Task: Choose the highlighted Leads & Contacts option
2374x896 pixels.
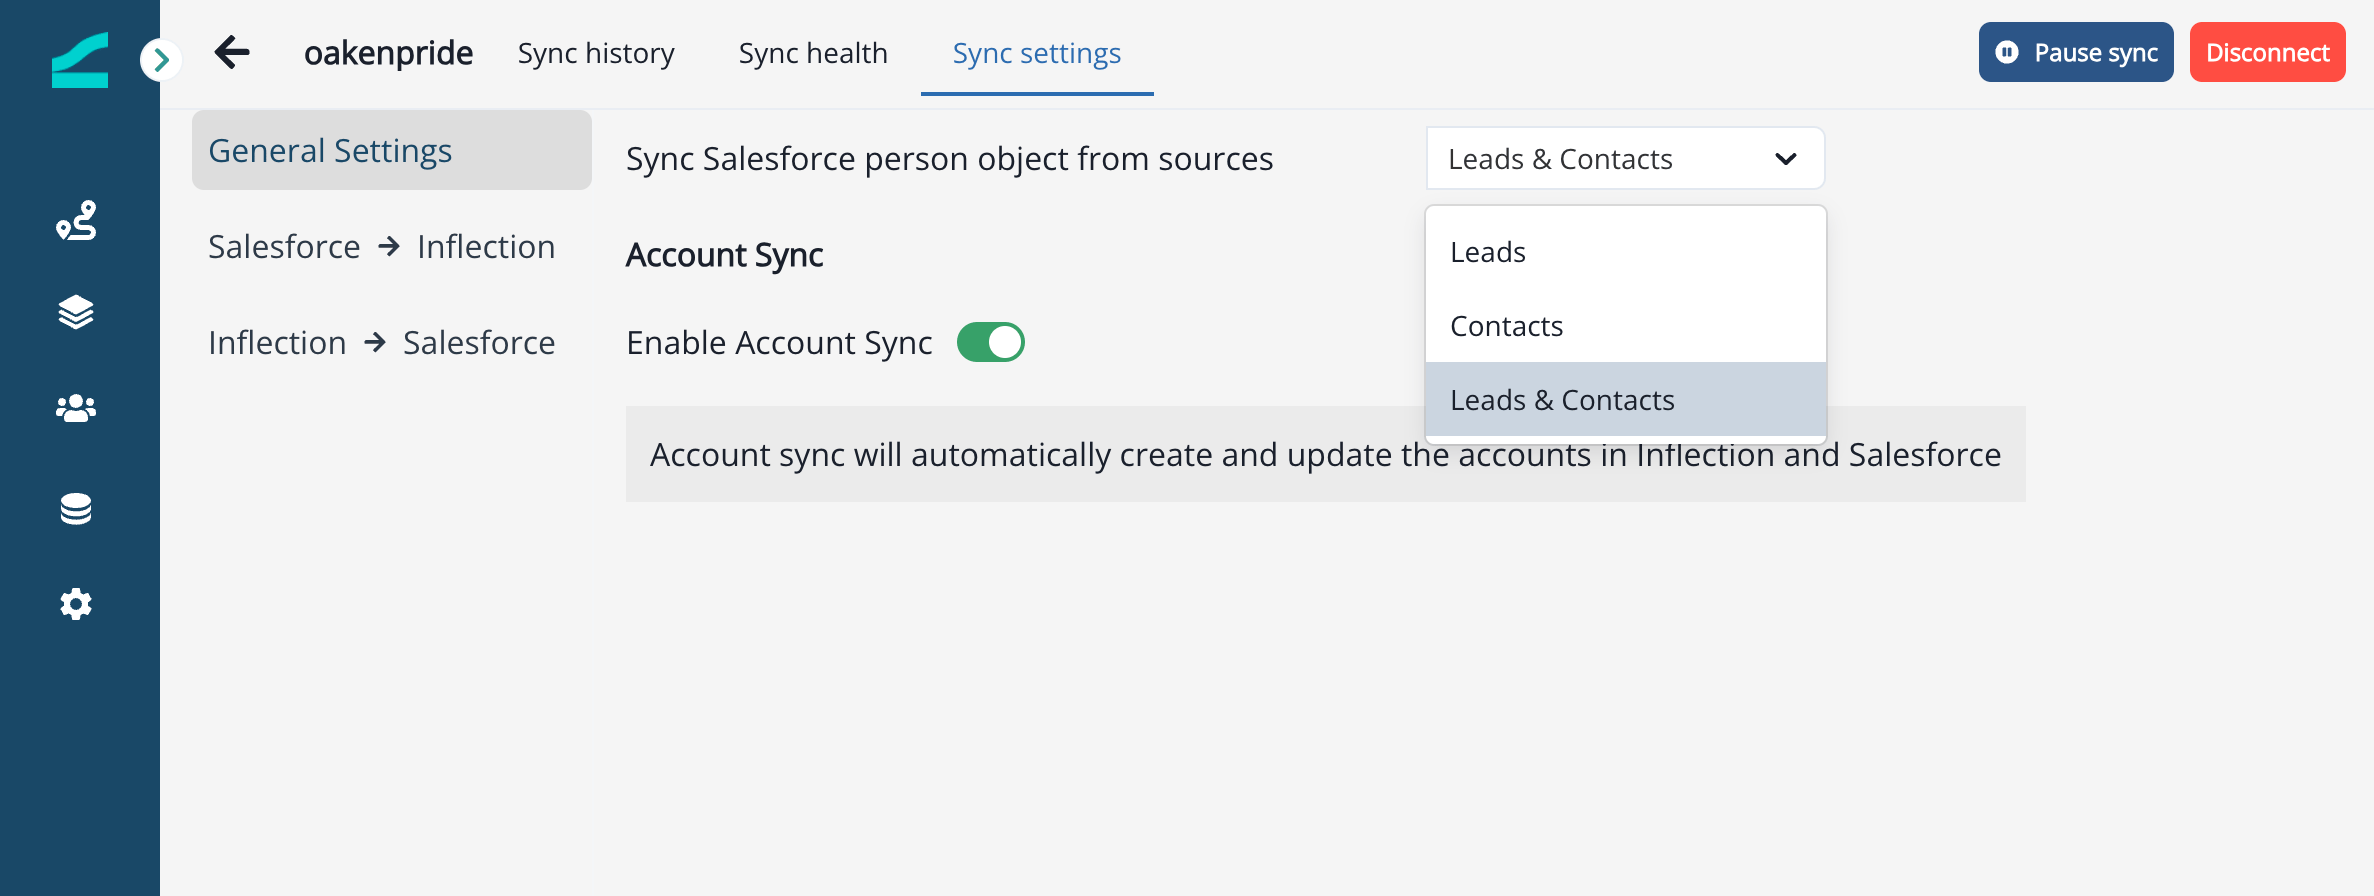Action: [1626, 400]
